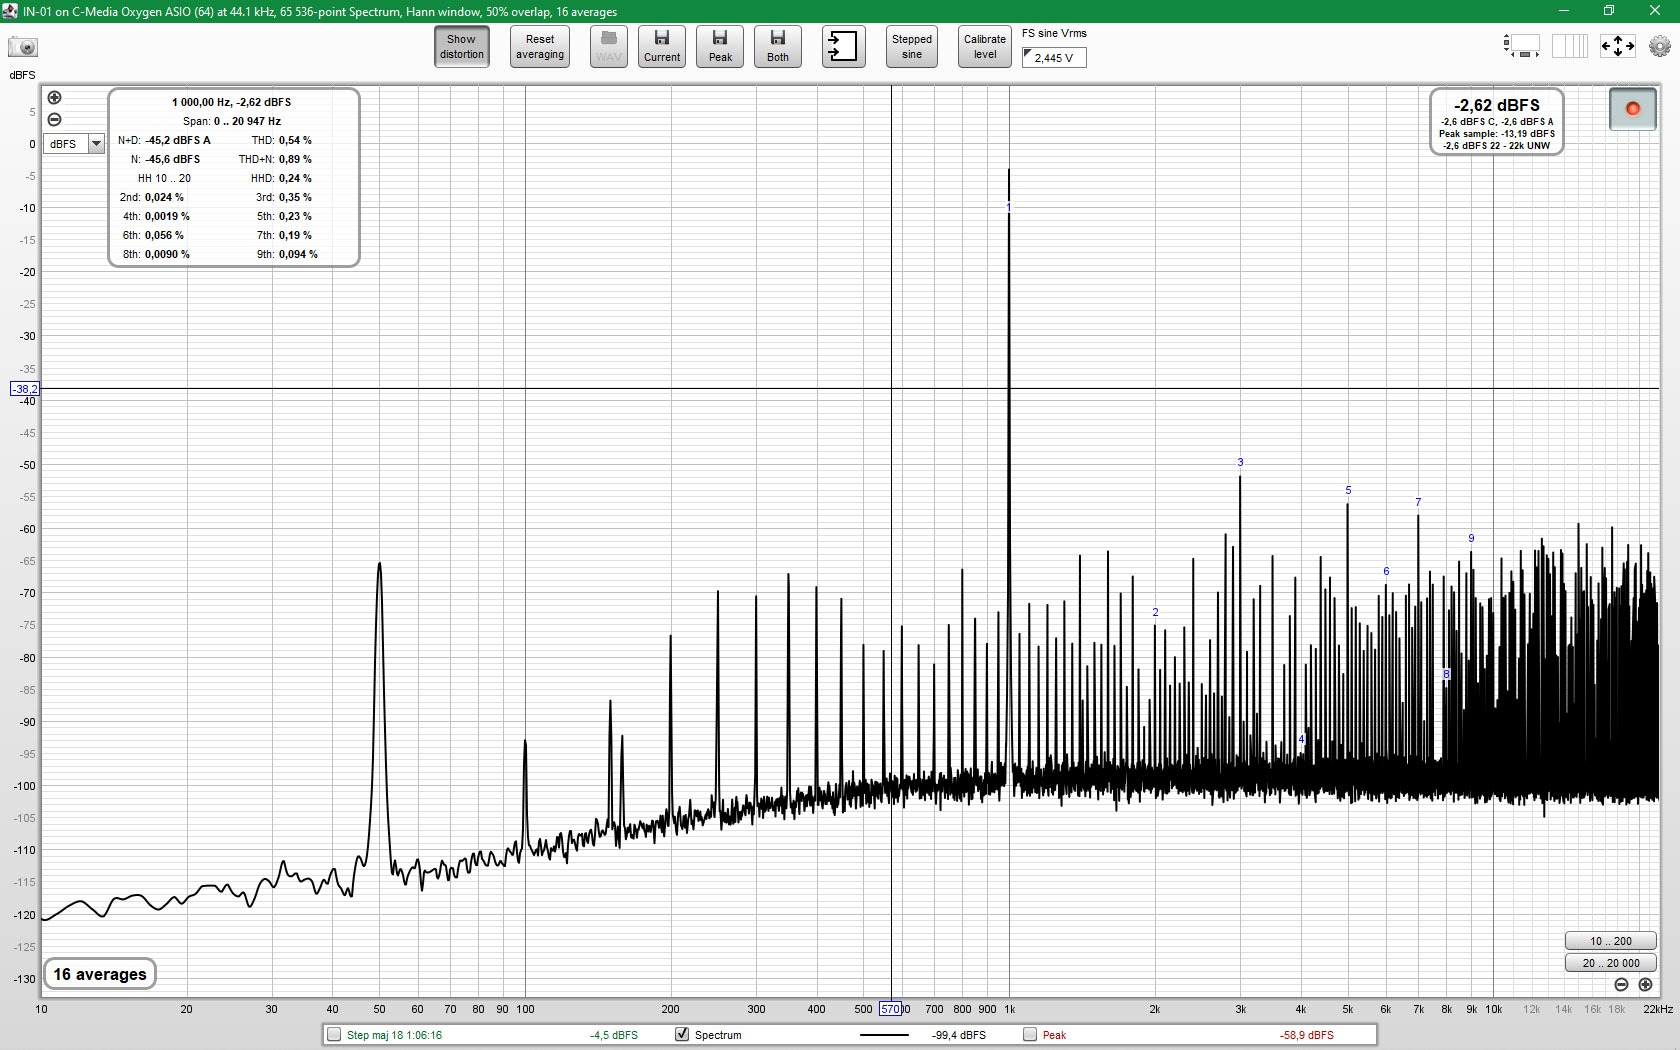This screenshot has width=1680, height=1050.
Task: Click the THD+N 0,89 % value
Action: pyautogui.click(x=295, y=159)
